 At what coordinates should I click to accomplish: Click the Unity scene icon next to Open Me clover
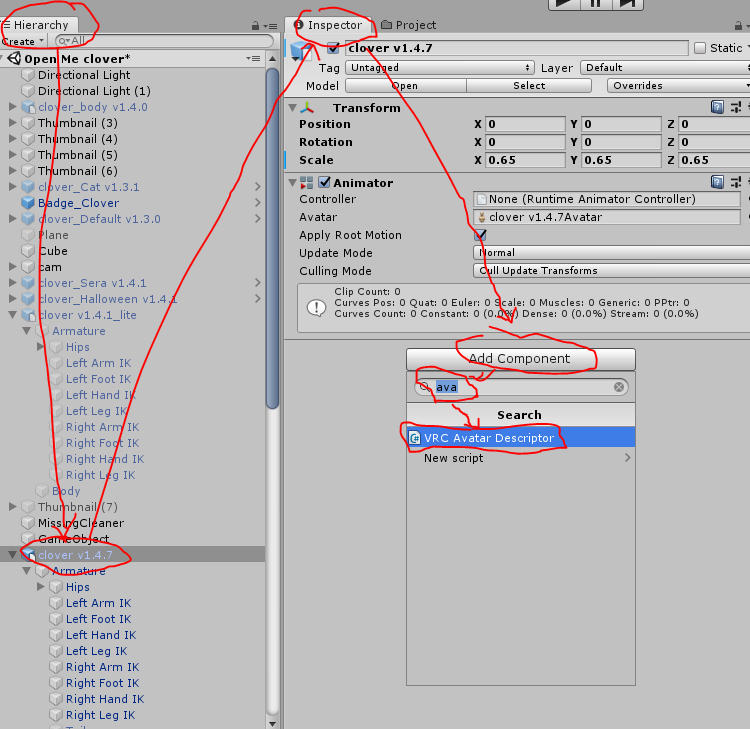14,58
